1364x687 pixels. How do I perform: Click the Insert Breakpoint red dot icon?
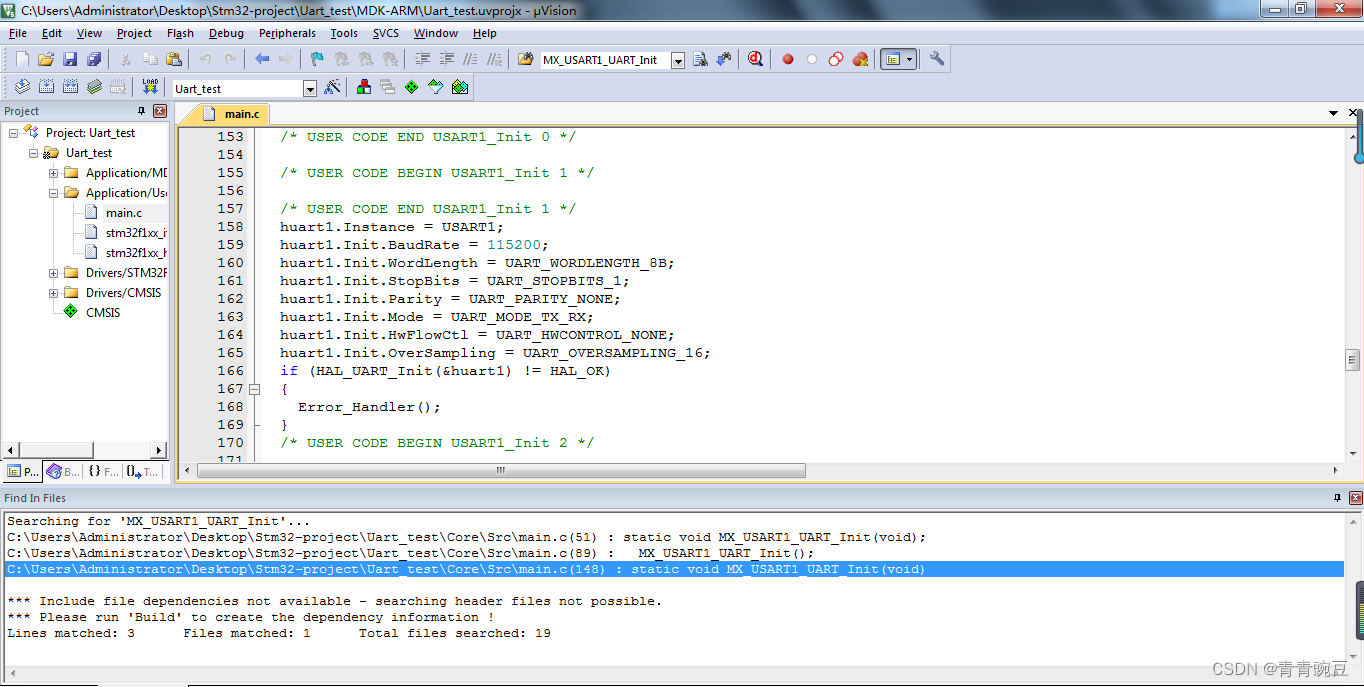[x=788, y=60]
